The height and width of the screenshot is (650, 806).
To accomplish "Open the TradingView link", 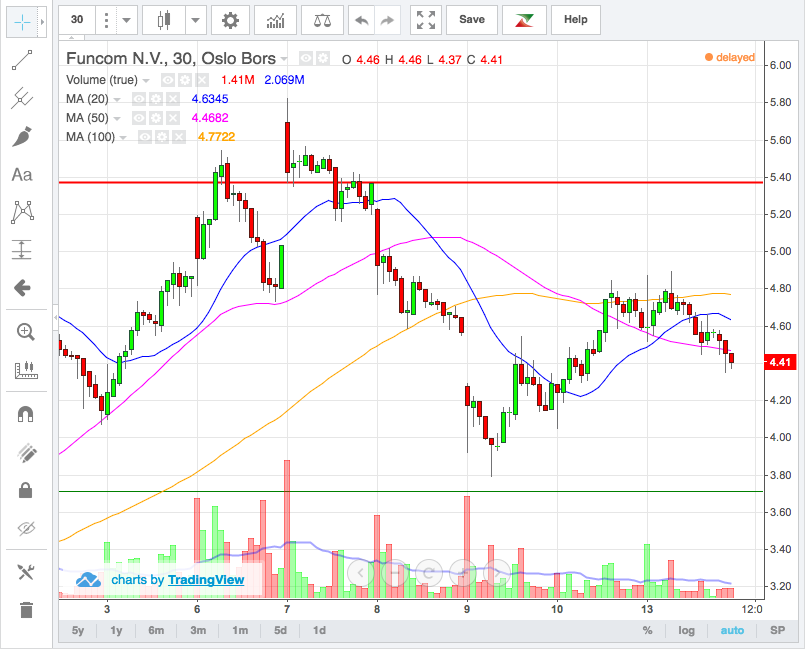I will point(206,580).
